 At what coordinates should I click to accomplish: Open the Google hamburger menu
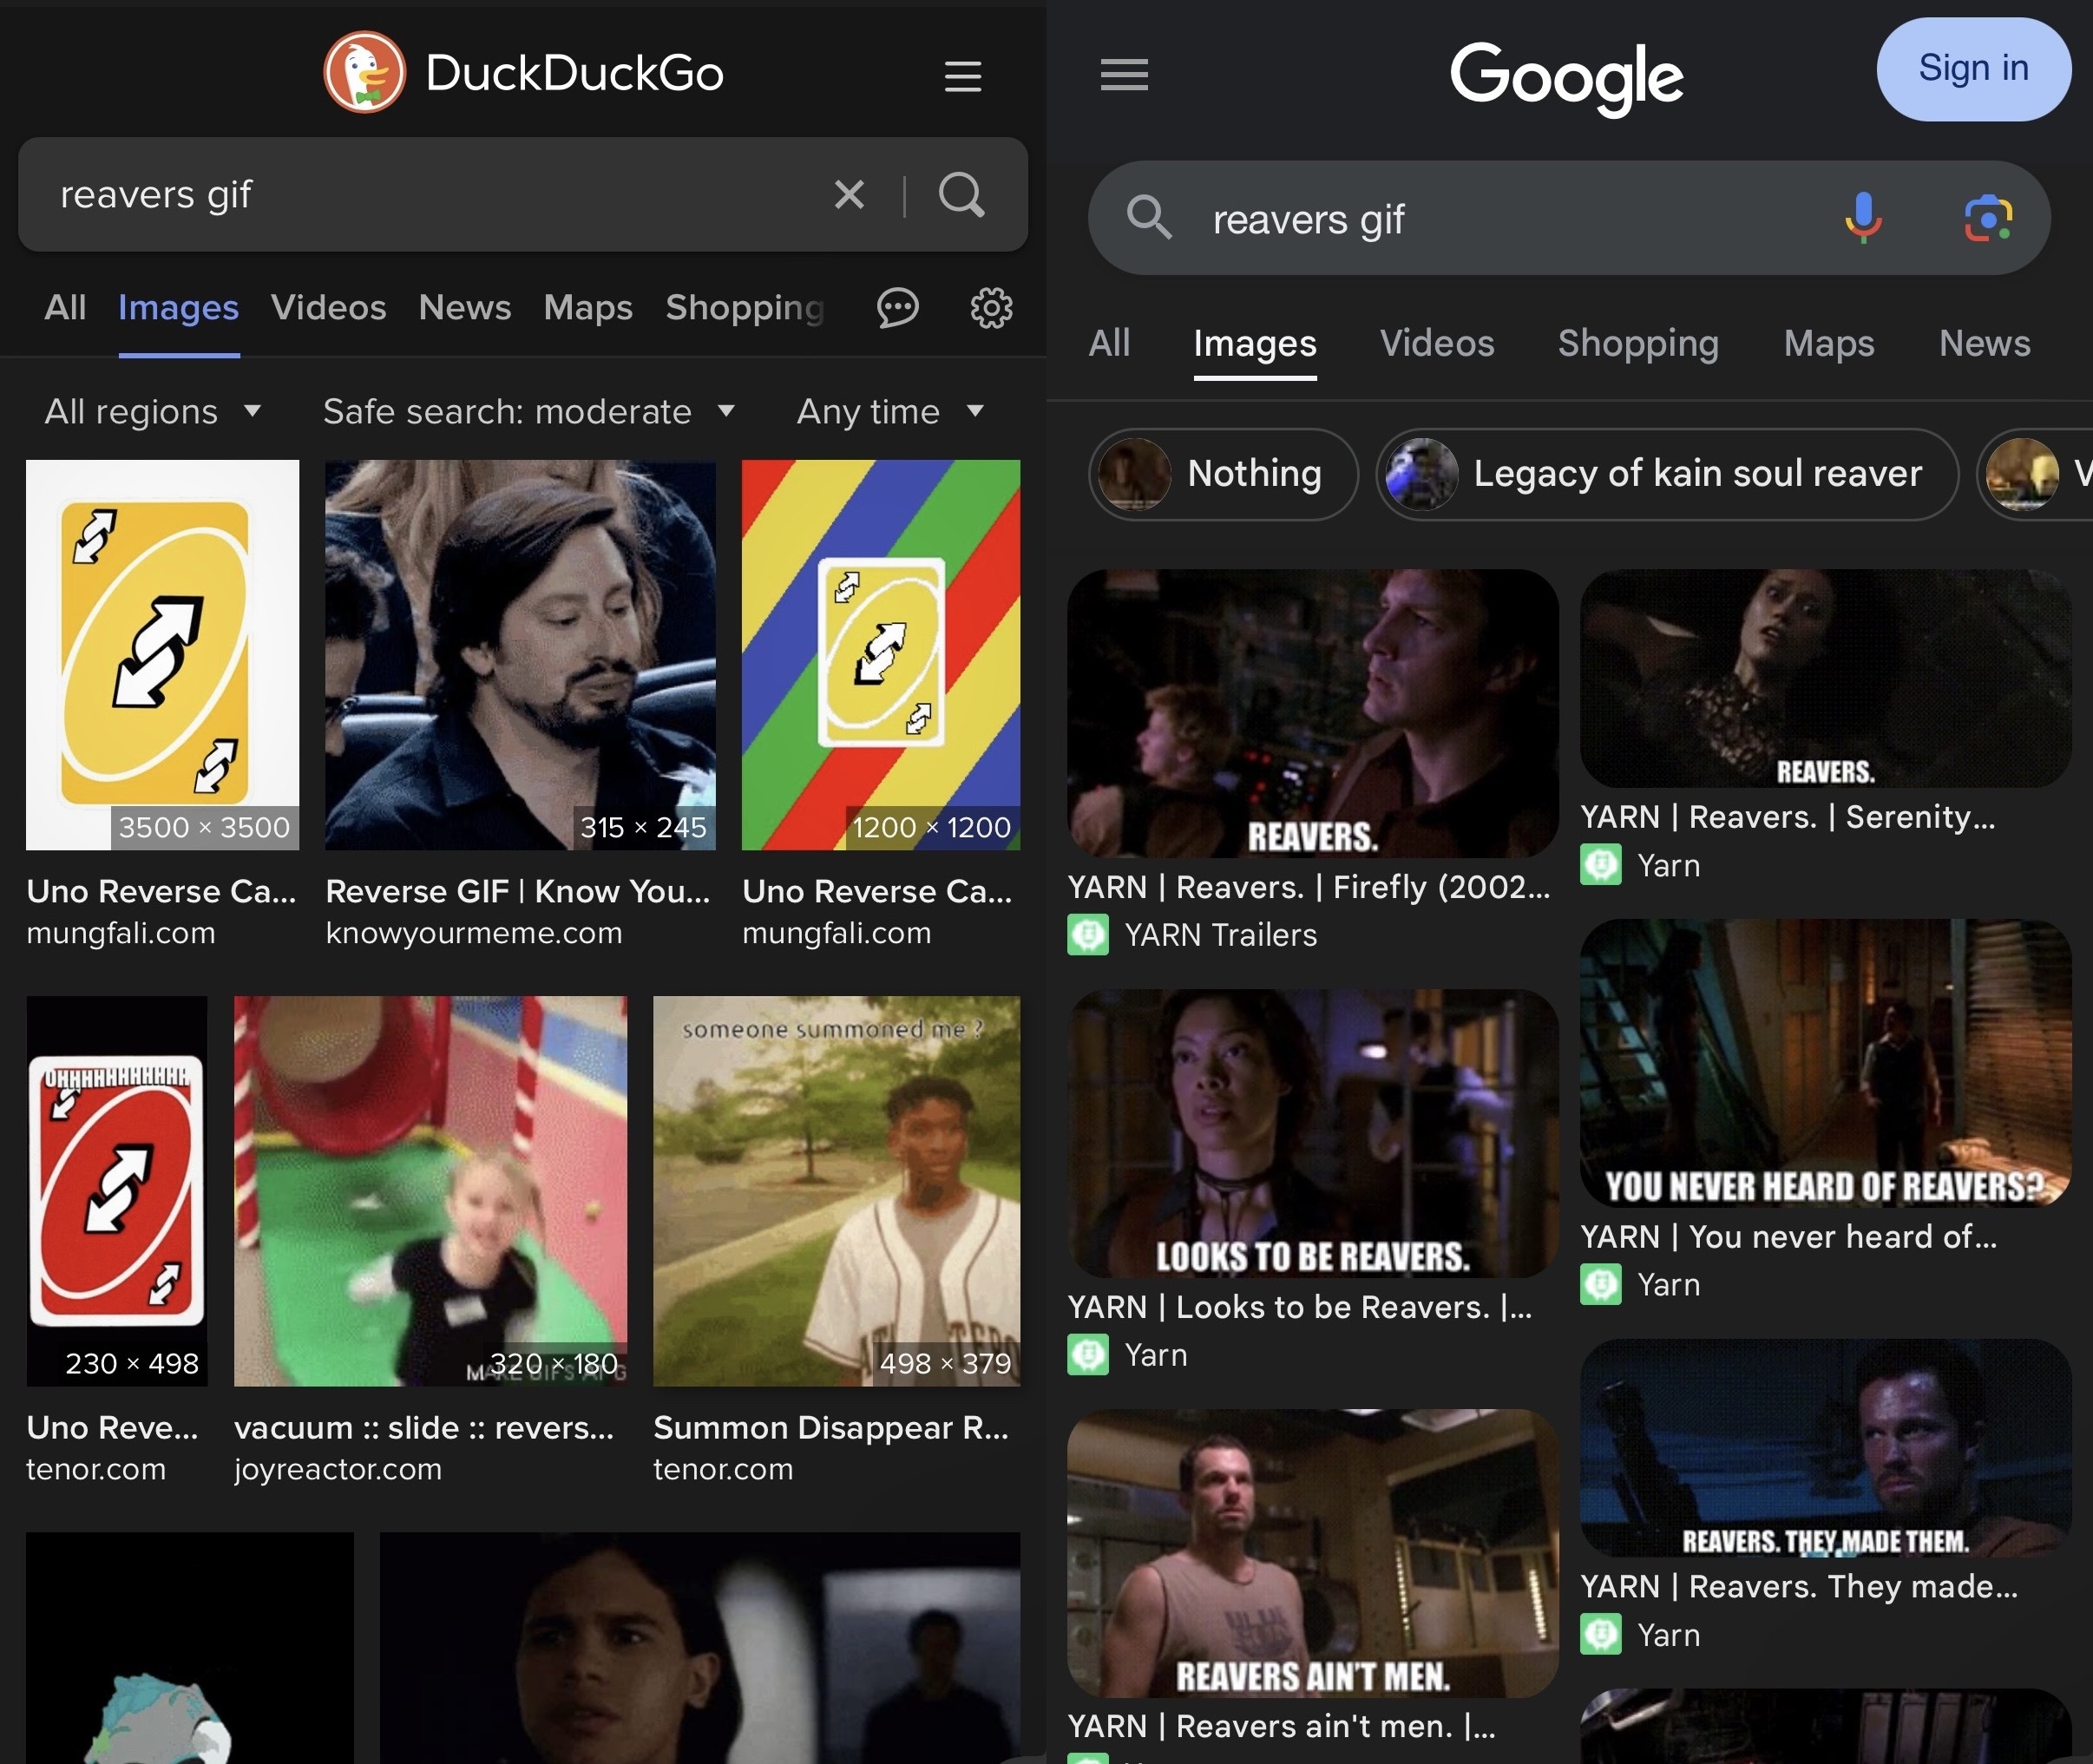pyautogui.click(x=1124, y=74)
